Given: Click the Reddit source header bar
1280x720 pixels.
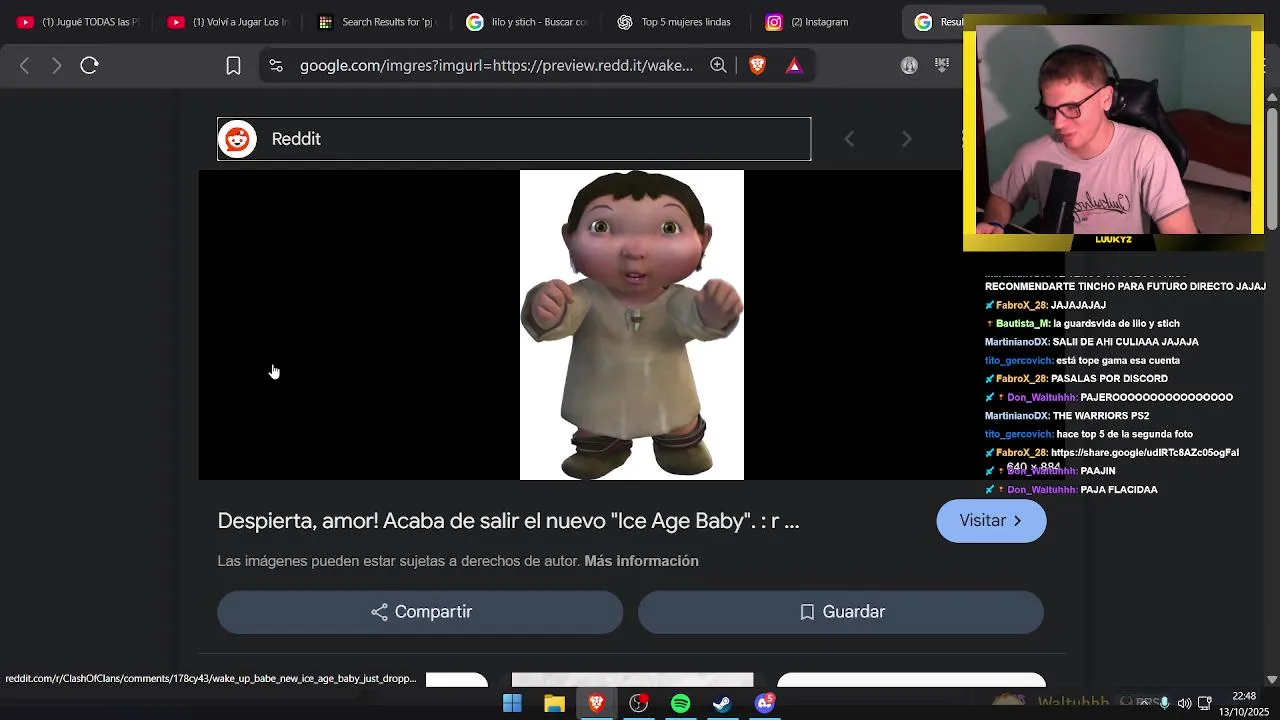Looking at the screenshot, I should tap(514, 139).
